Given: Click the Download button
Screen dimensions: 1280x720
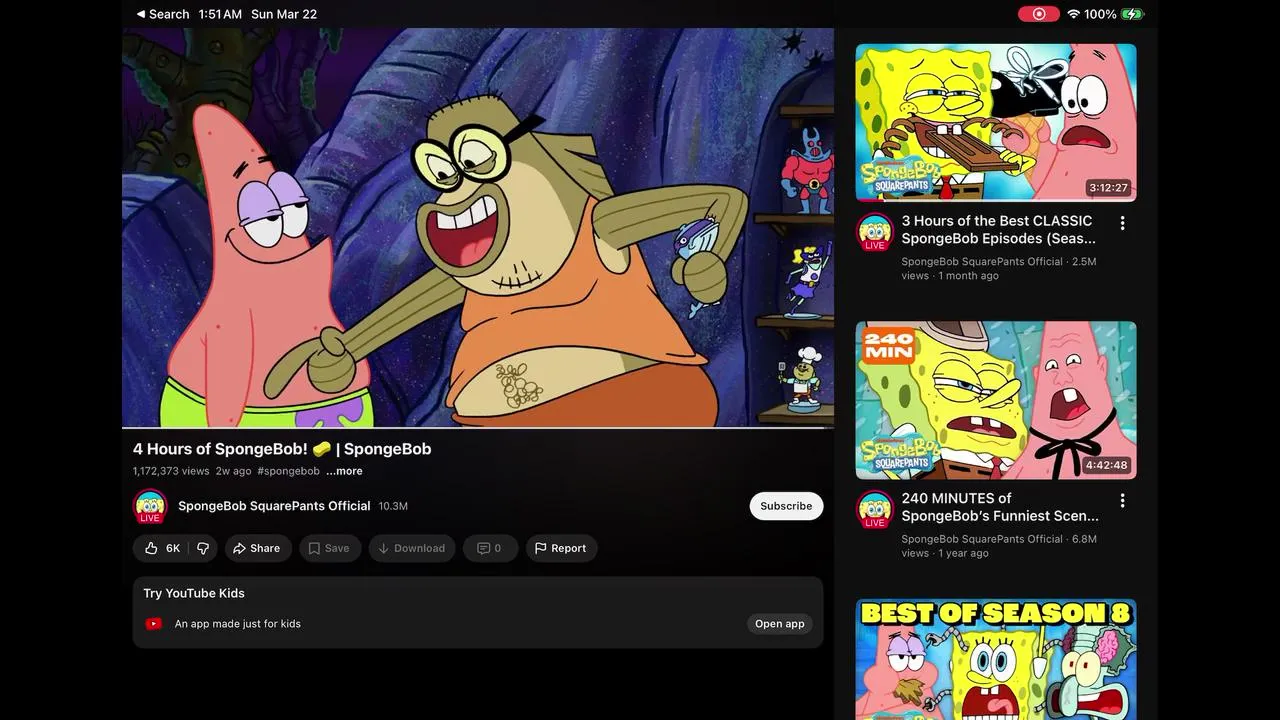Looking at the screenshot, I should point(412,548).
